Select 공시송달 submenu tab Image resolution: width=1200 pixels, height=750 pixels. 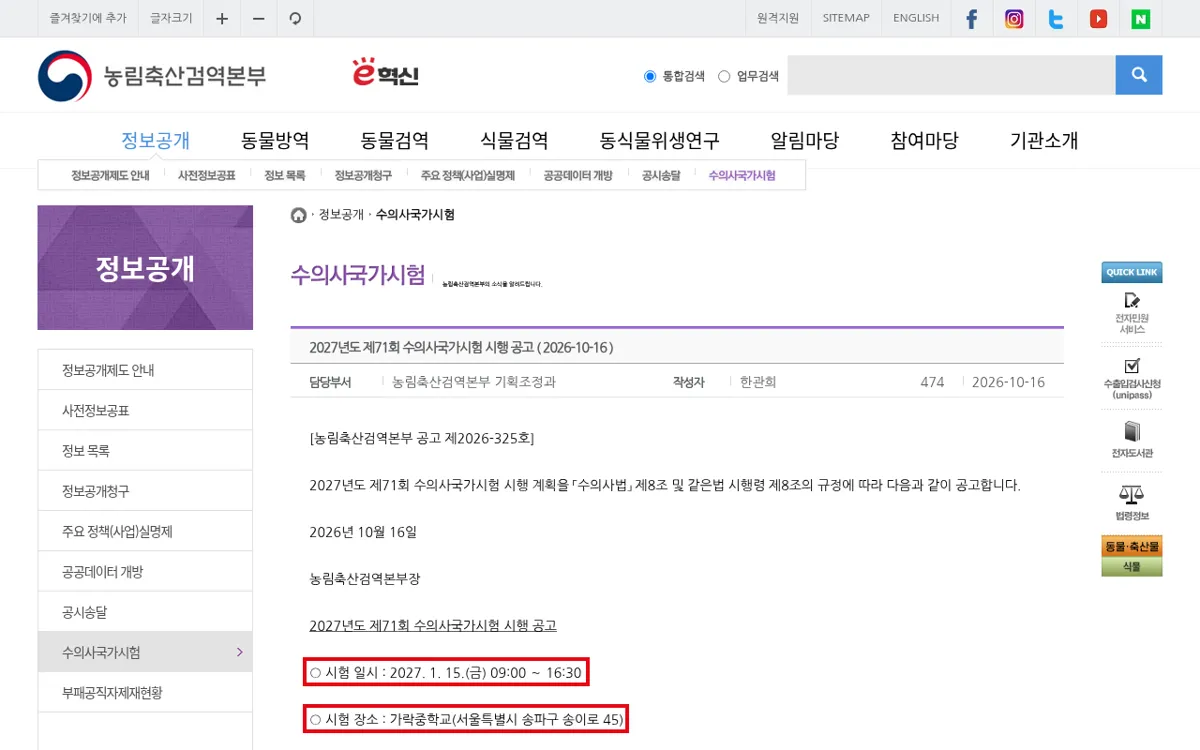(661, 175)
